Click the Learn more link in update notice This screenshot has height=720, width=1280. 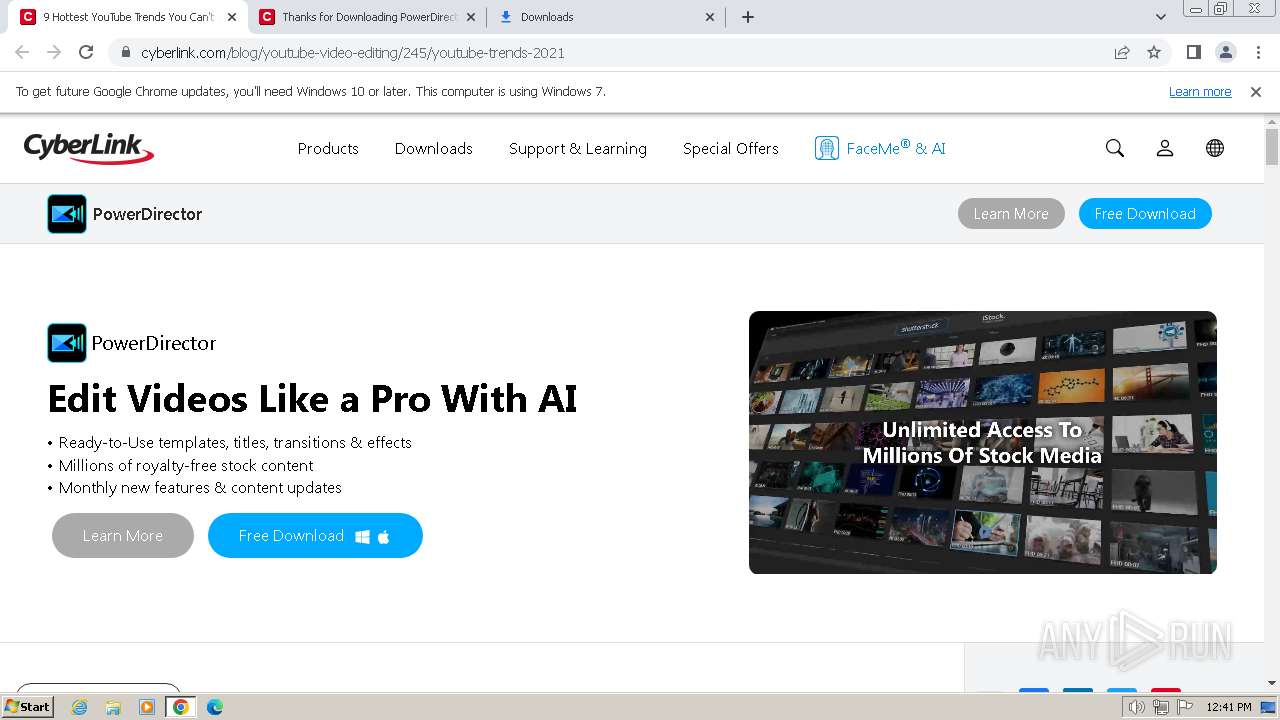coord(1200,92)
